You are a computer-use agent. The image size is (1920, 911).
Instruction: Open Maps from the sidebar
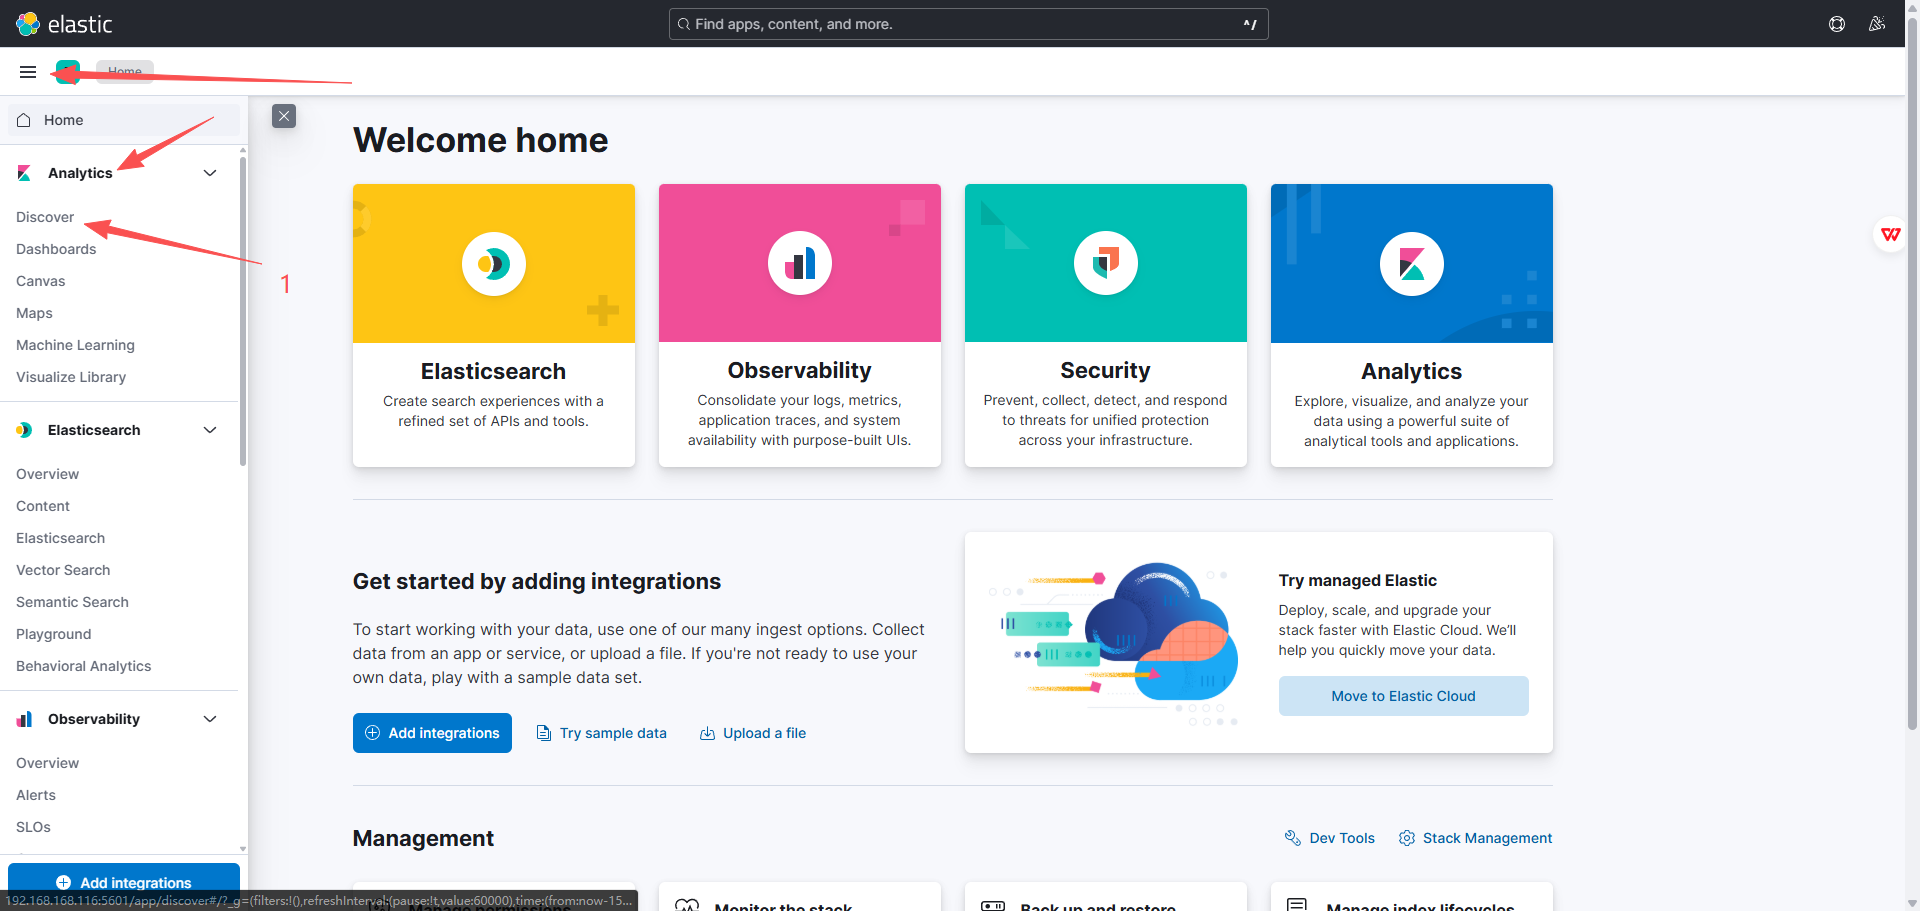pyautogui.click(x=34, y=313)
